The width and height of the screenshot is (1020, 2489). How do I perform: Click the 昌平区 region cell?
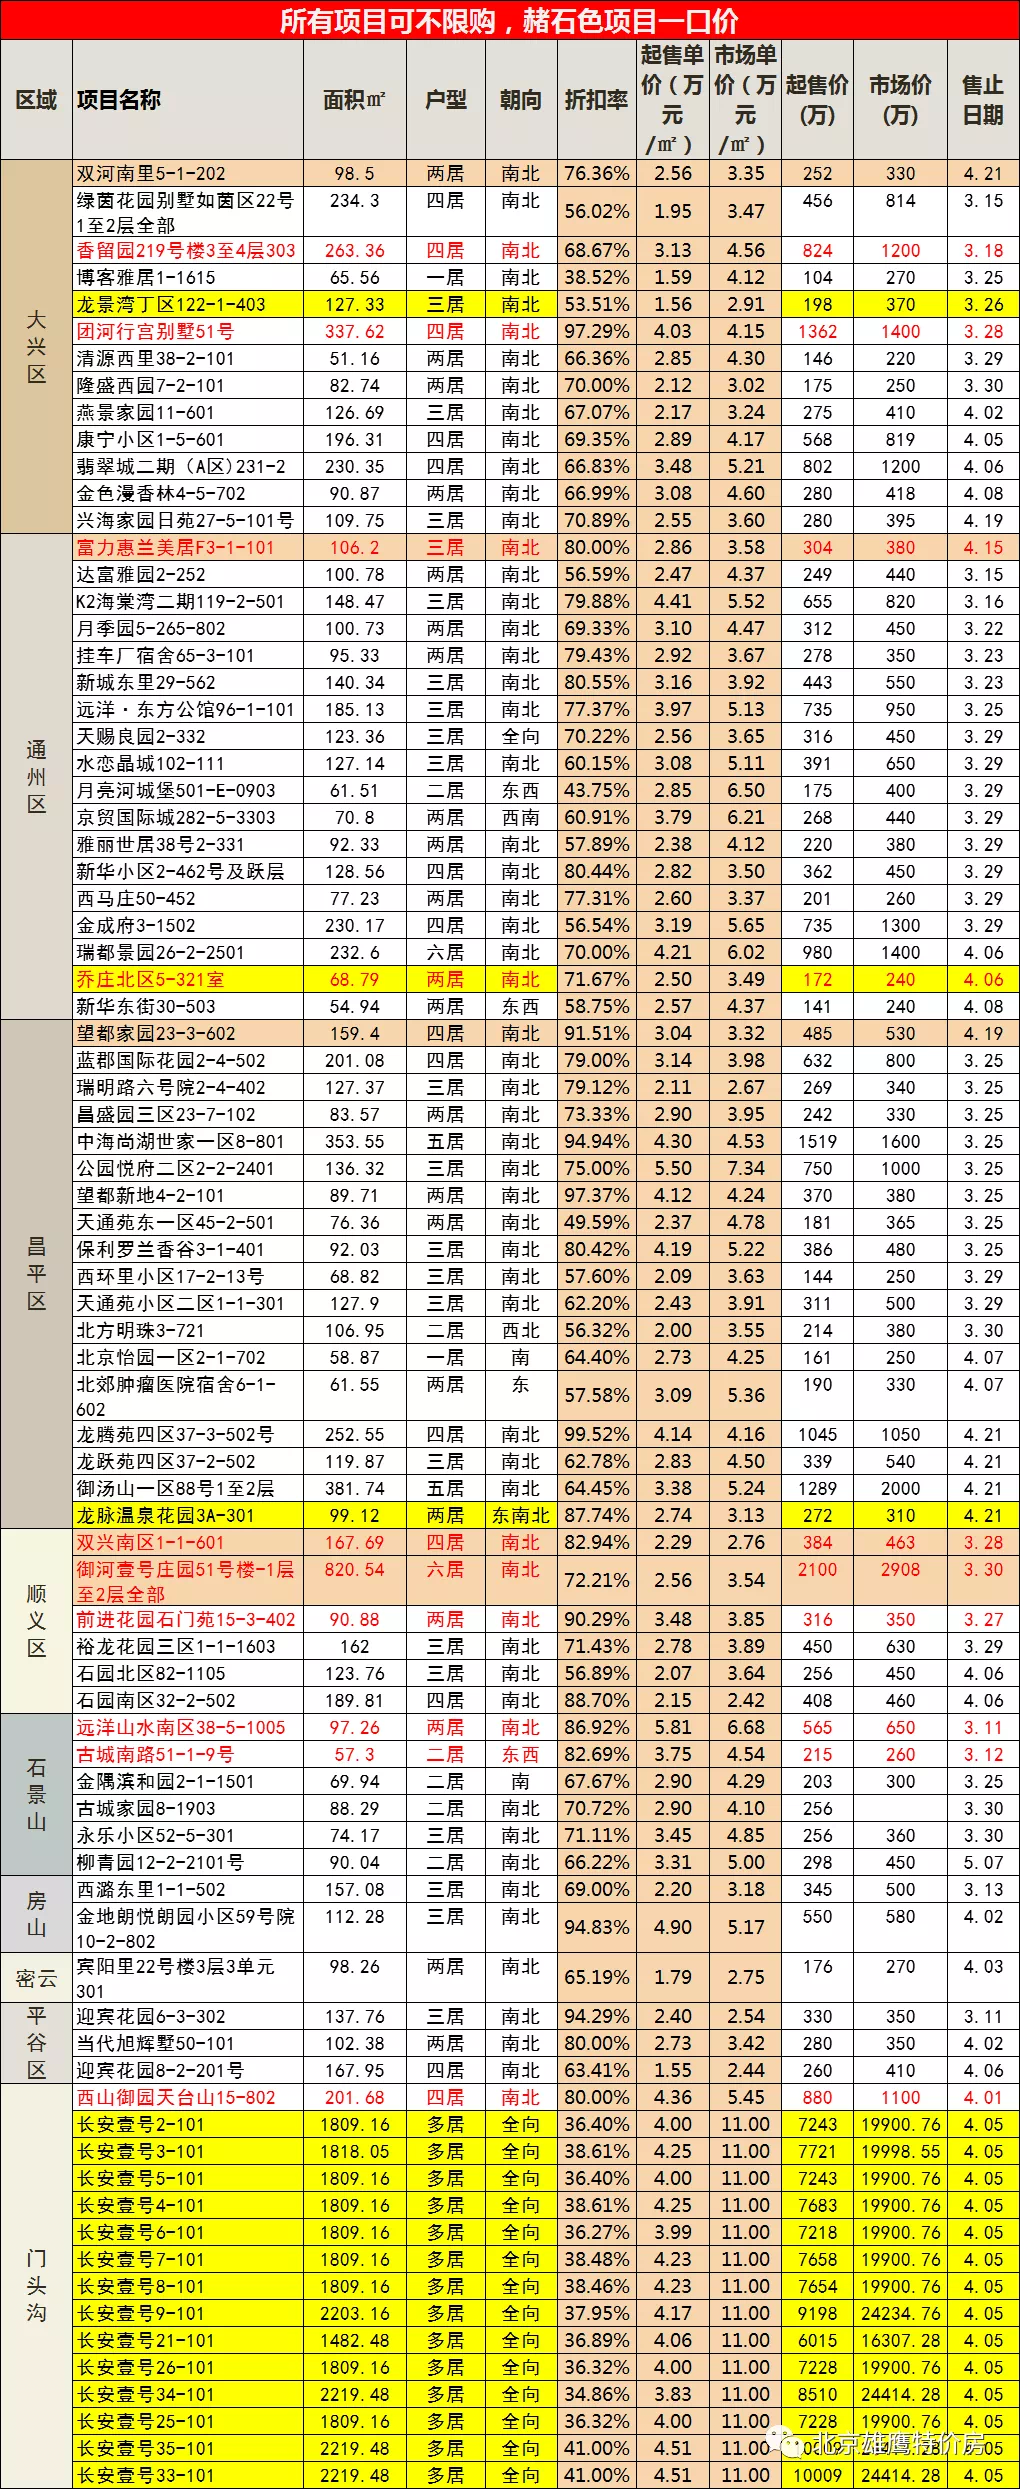click(x=36, y=1273)
